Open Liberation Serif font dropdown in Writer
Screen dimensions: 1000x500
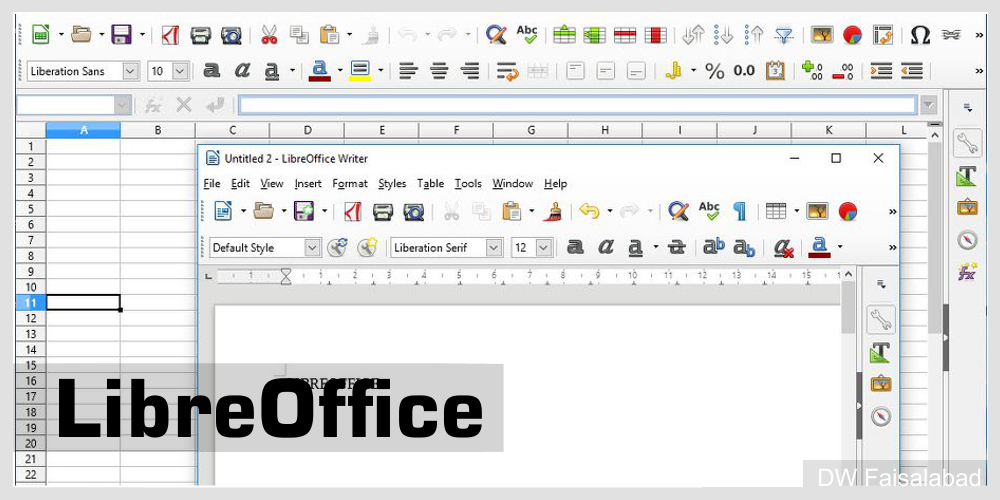pos(494,247)
